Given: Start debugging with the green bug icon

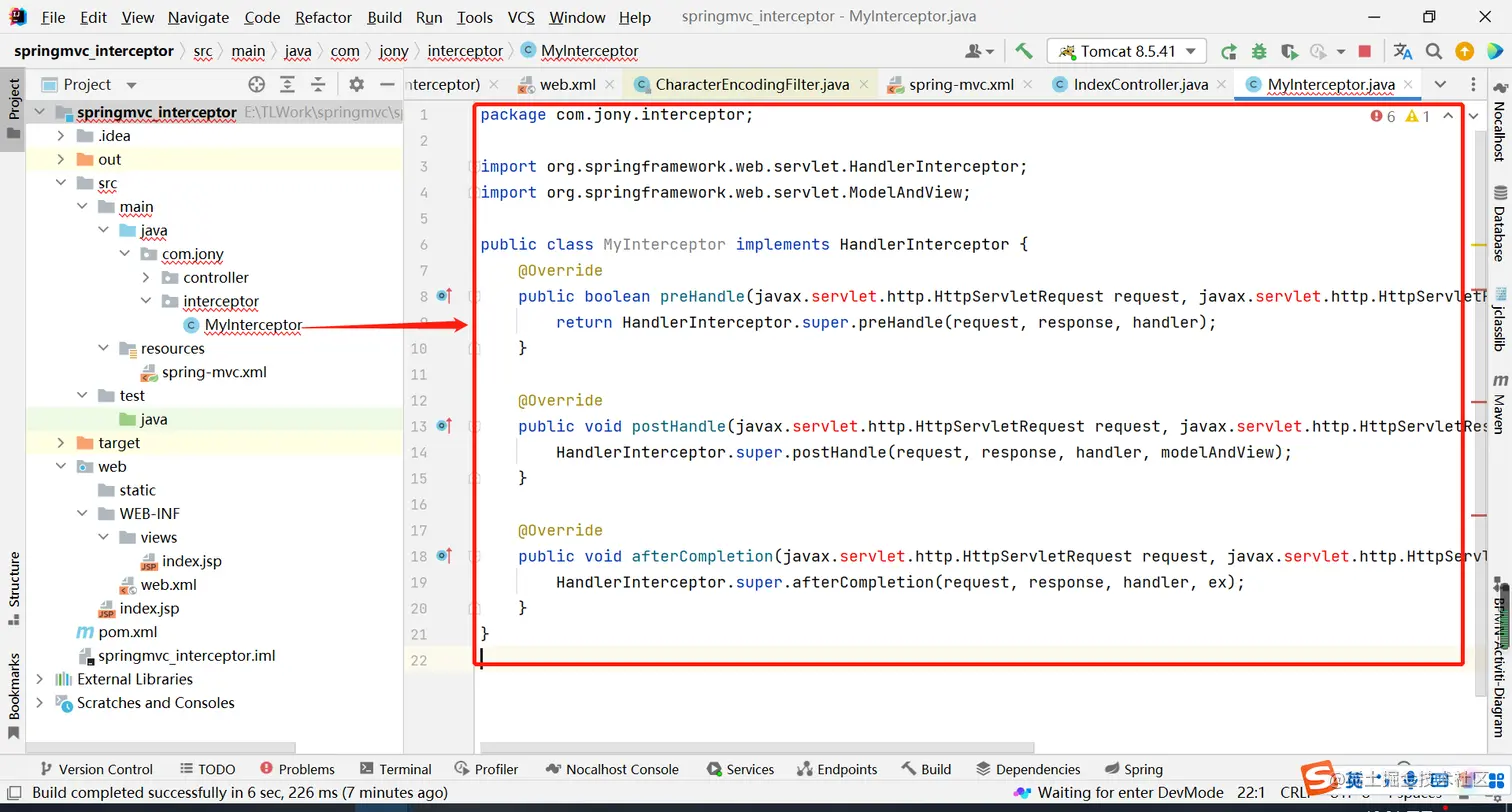Looking at the screenshot, I should coord(1259,51).
